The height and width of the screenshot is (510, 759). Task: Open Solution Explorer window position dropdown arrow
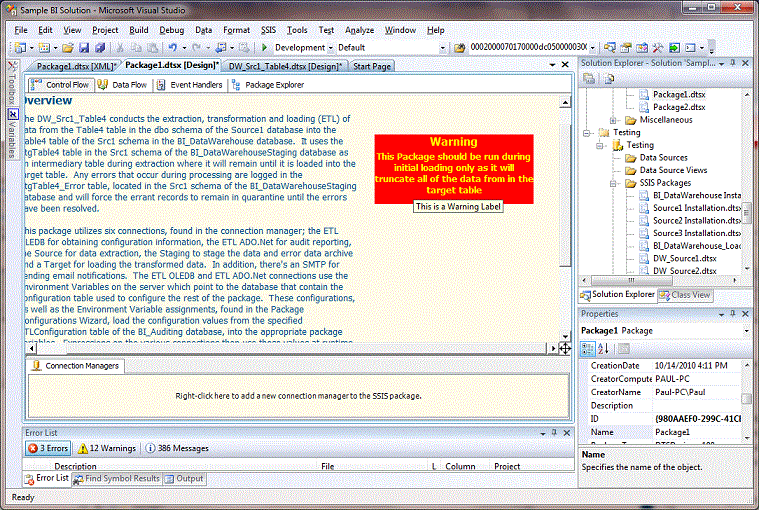click(721, 63)
